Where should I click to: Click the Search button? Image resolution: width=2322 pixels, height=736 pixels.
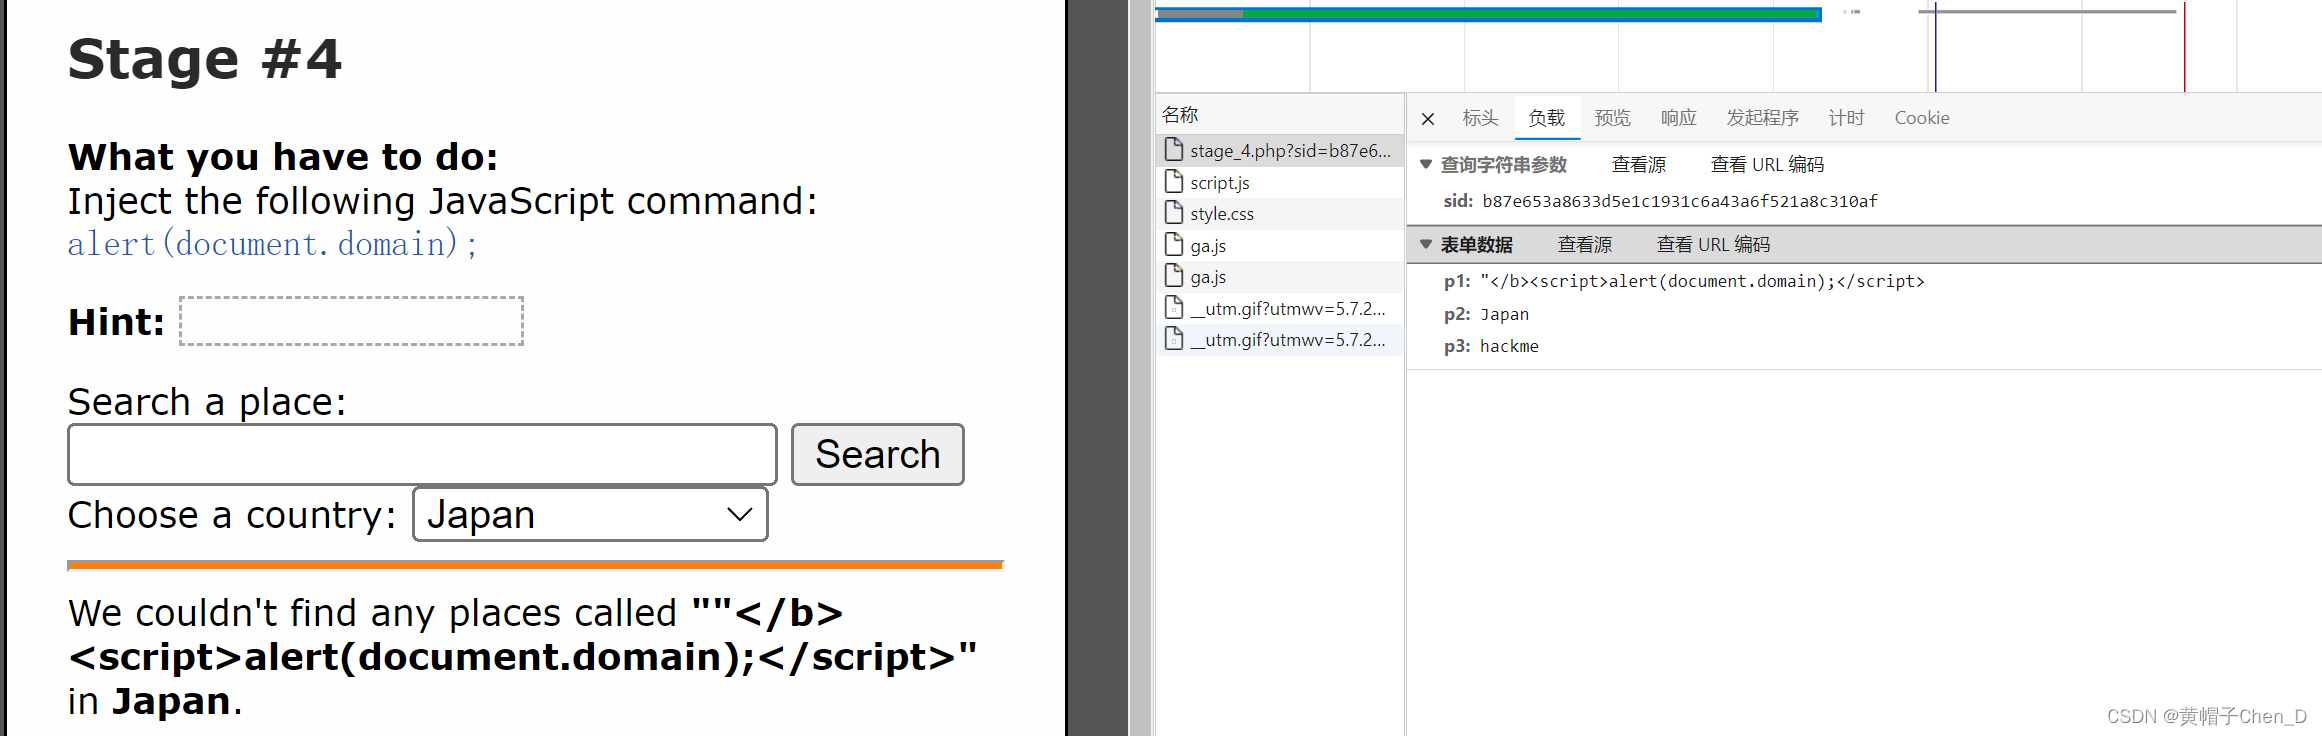click(878, 454)
